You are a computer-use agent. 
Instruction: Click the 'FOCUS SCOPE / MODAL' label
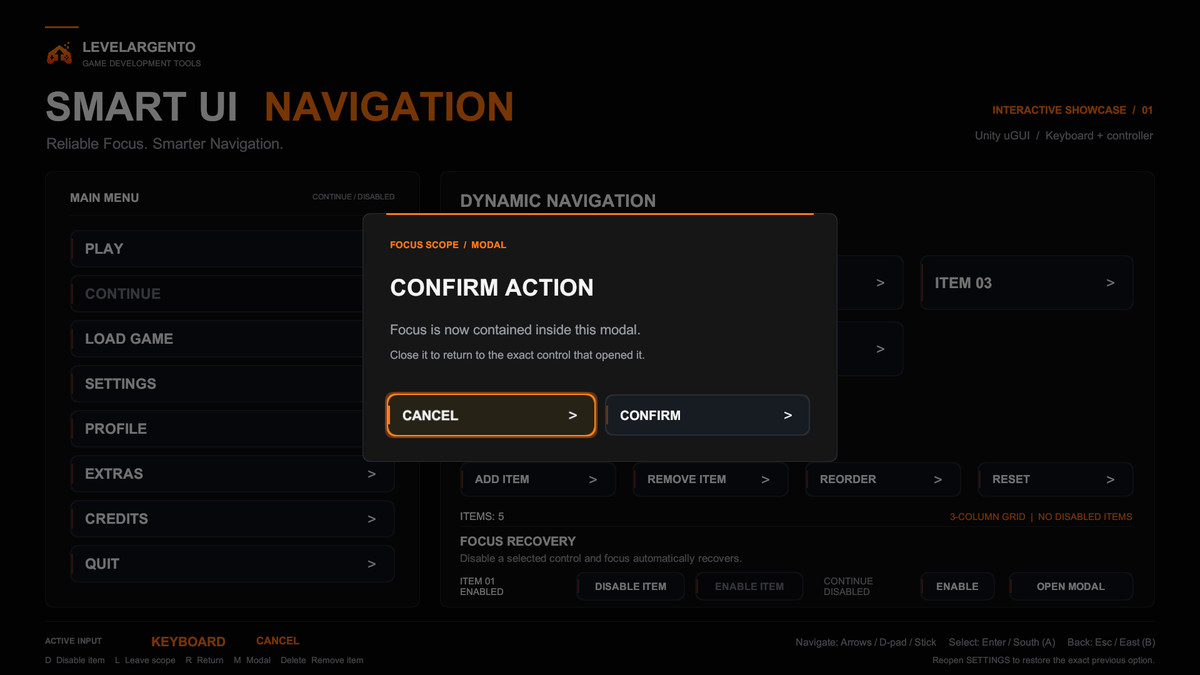coord(448,245)
